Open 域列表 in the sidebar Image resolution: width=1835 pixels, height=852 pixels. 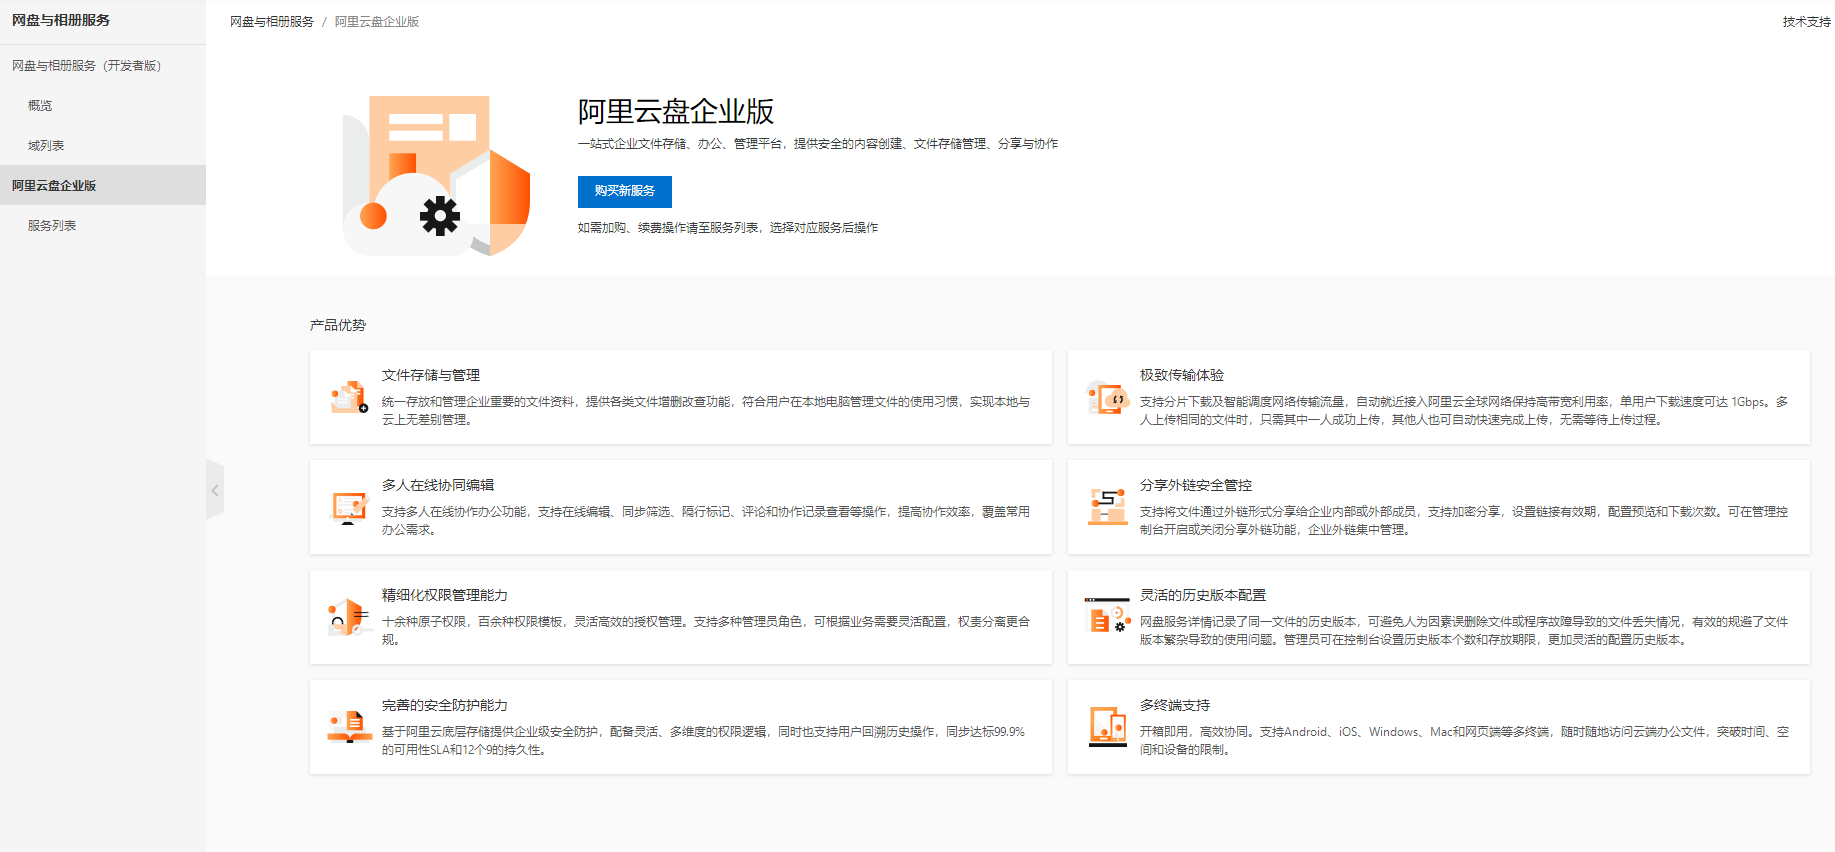[x=46, y=145]
